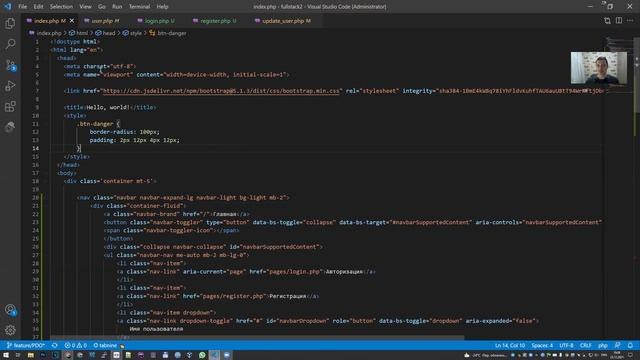The width and height of the screenshot is (640, 360).
Task: Open Zoom app in the taskbar
Action: click(x=227, y=355)
